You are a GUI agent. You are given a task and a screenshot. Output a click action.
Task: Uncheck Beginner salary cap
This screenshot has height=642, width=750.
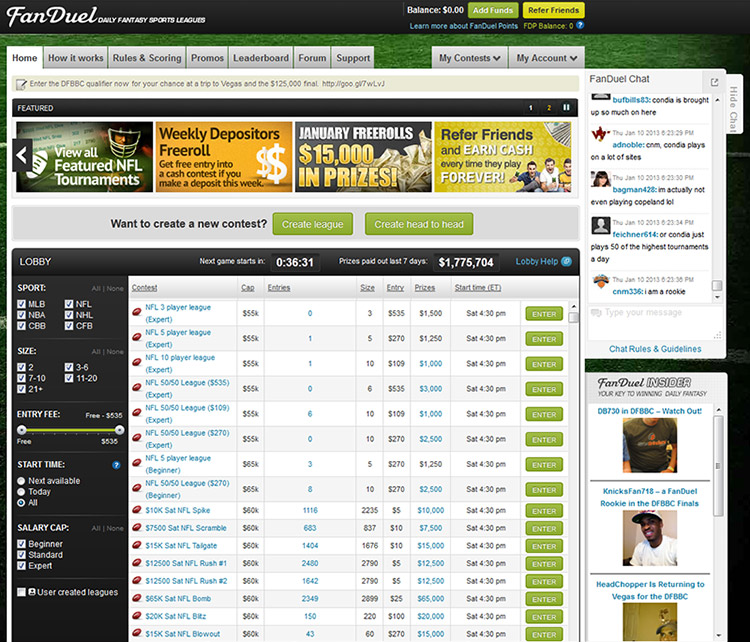click(x=21, y=544)
